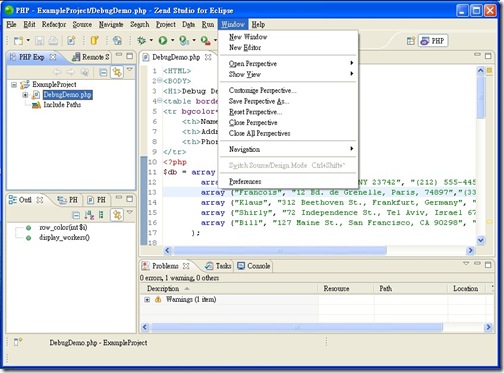Select DebugDemo.php in PHP Explorer
The width and height of the screenshot is (504, 373).
(68, 95)
